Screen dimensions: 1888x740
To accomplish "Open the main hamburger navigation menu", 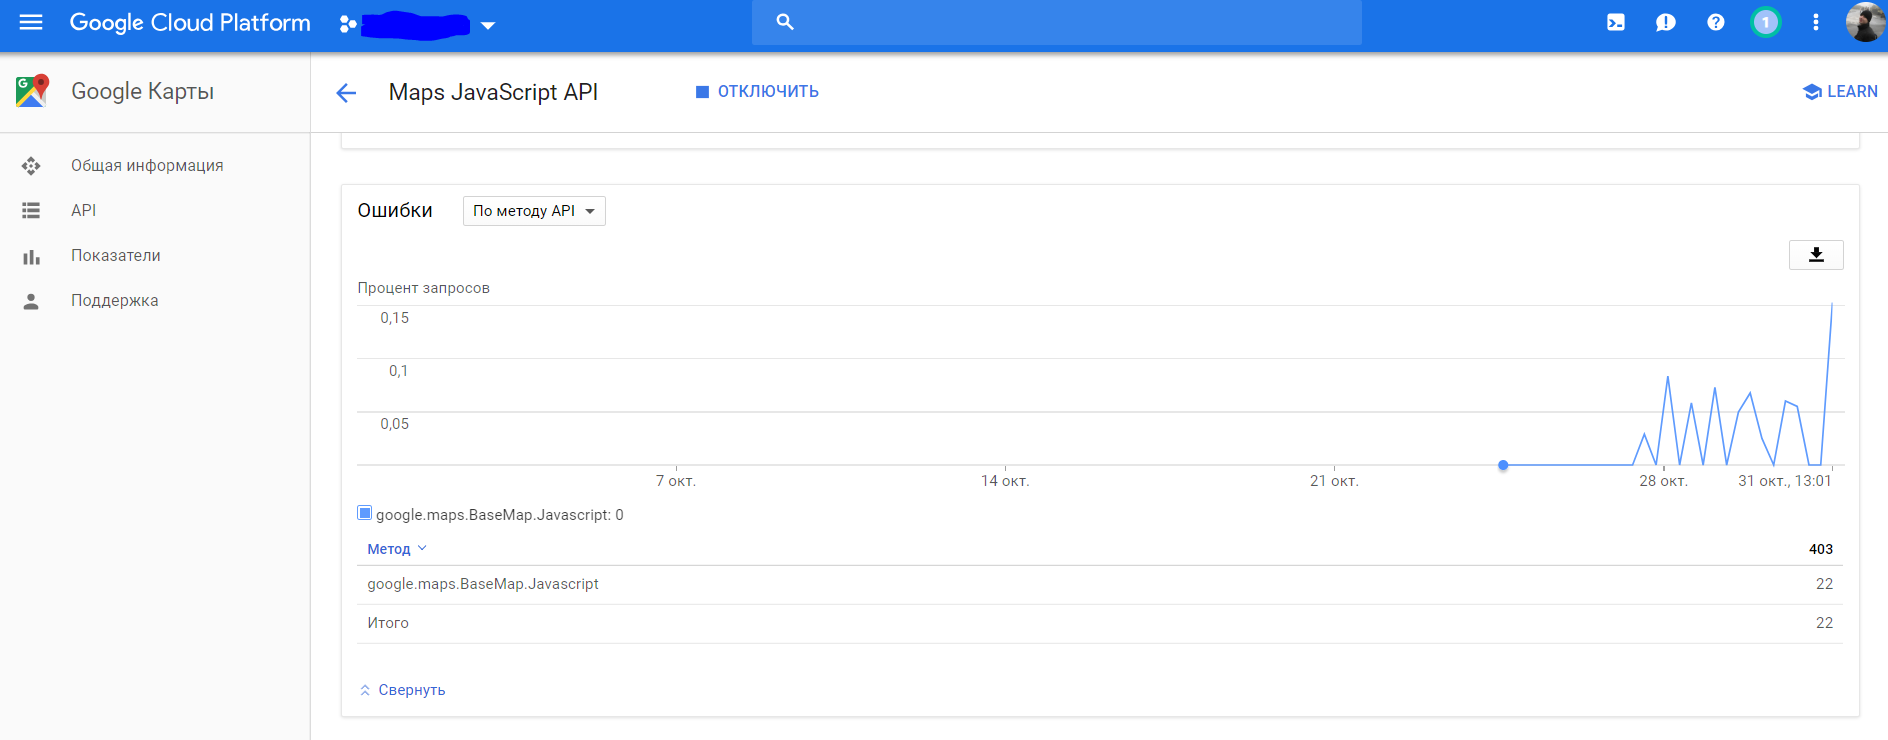I will tap(31, 22).
